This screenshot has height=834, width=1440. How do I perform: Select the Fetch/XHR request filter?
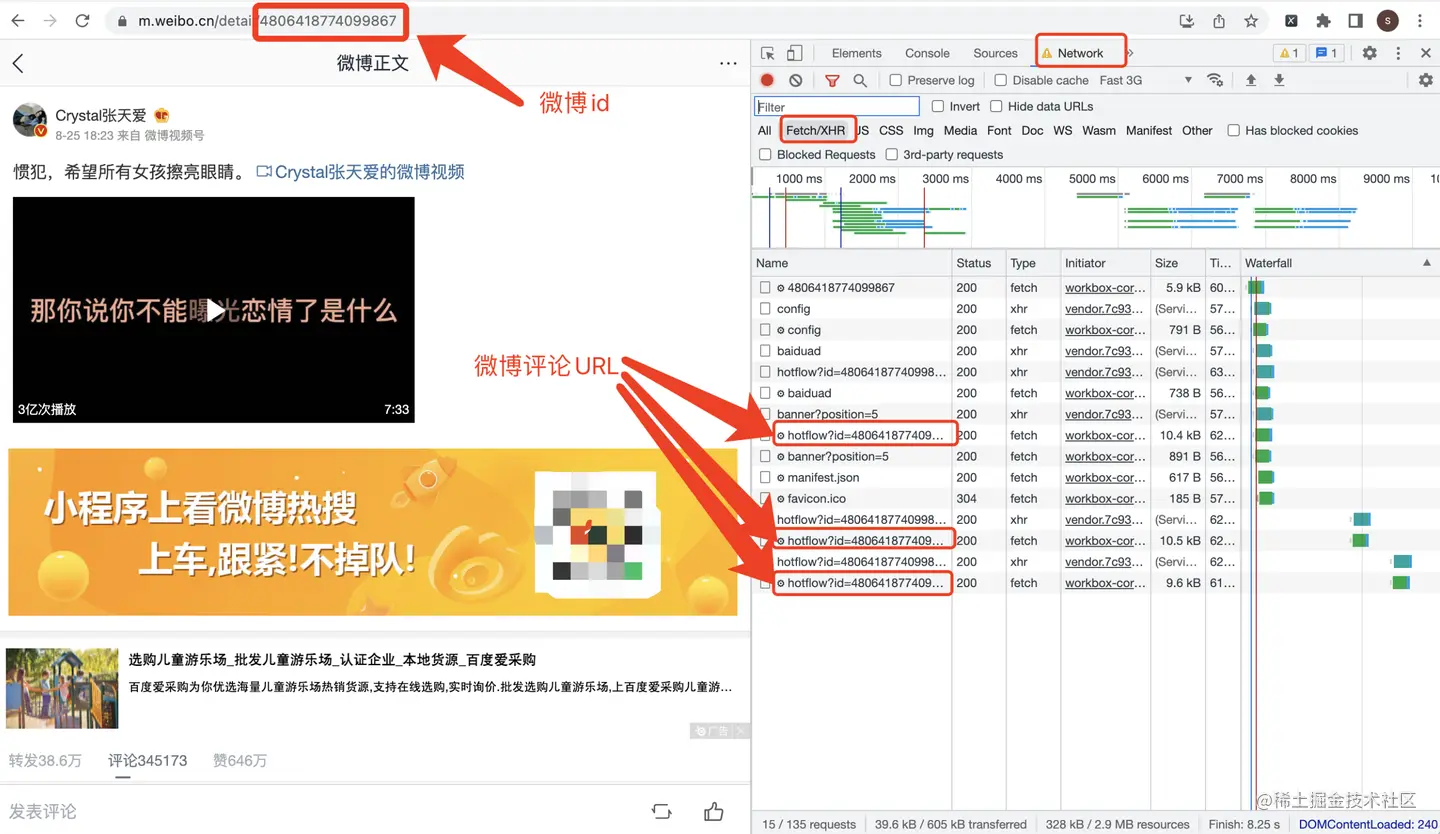817,130
